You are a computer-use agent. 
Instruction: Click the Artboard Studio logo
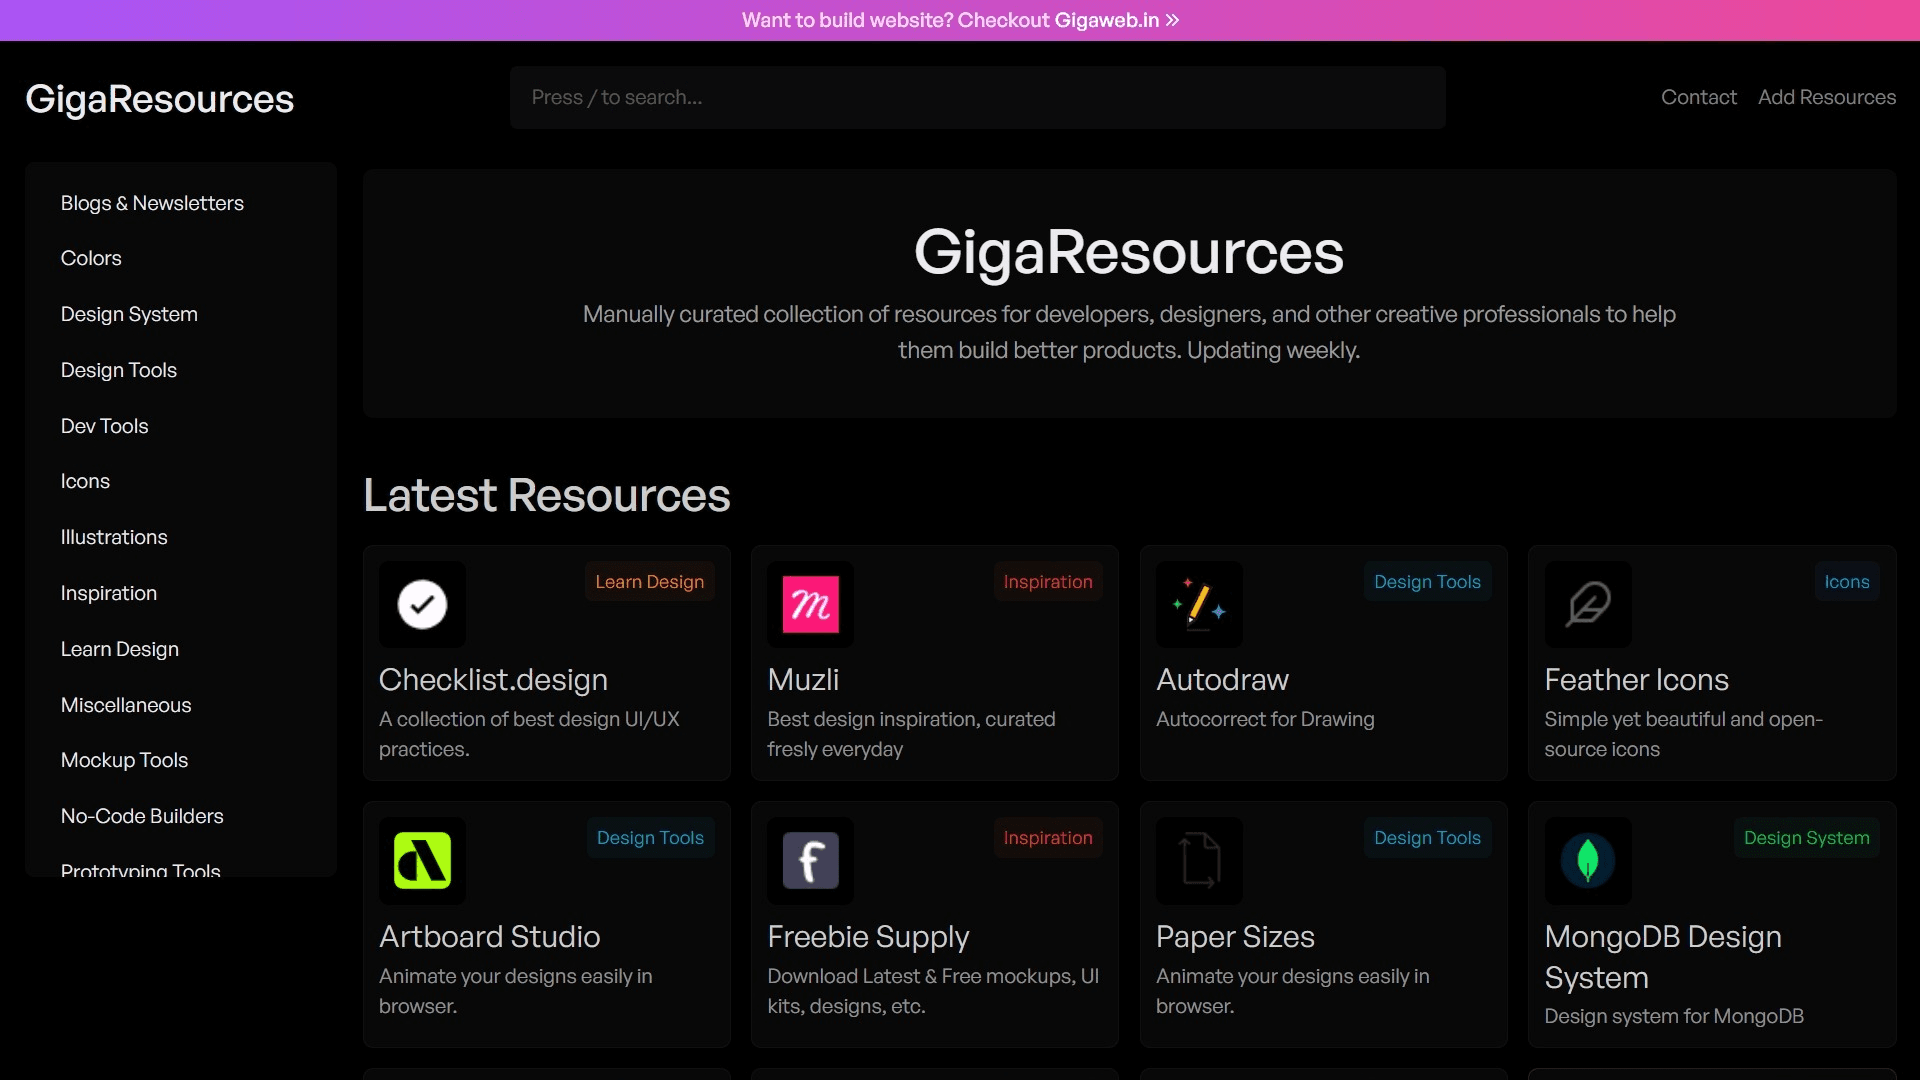point(422,860)
